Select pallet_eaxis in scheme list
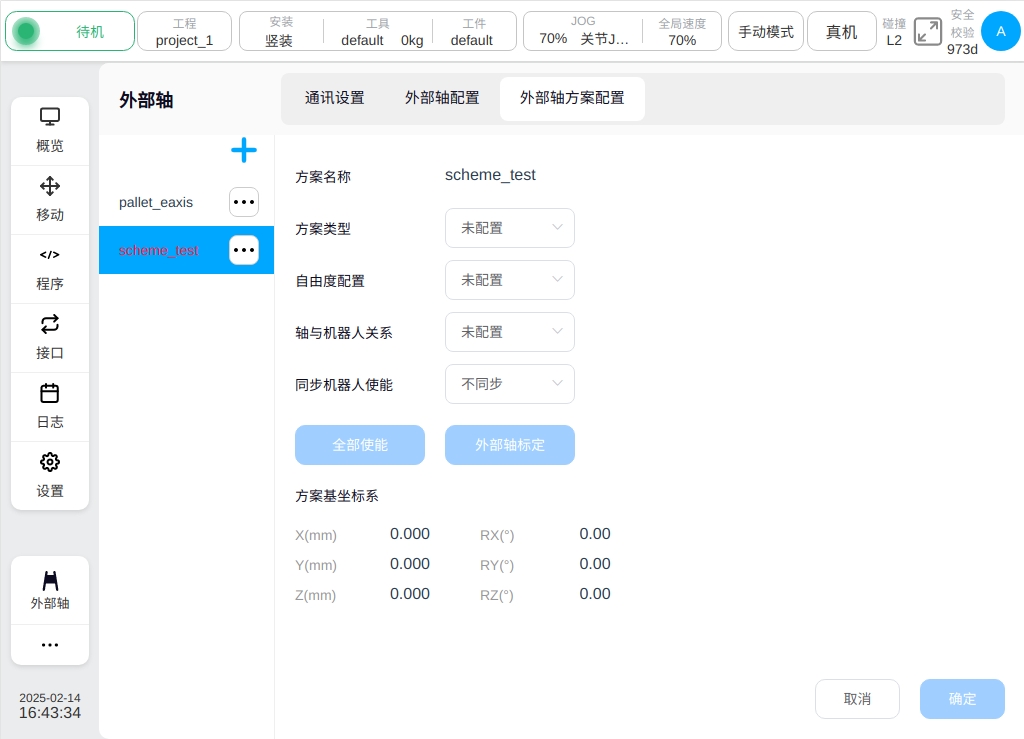This screenshot has height=739, width=1024. pyautogui.click(x=156, y=202)
